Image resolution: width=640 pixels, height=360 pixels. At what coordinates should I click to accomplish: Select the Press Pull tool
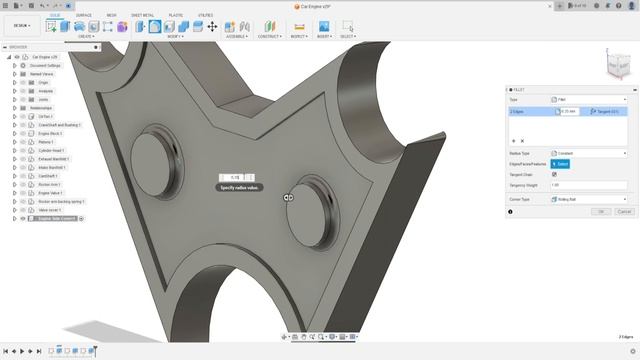click(x=140, y=27)
